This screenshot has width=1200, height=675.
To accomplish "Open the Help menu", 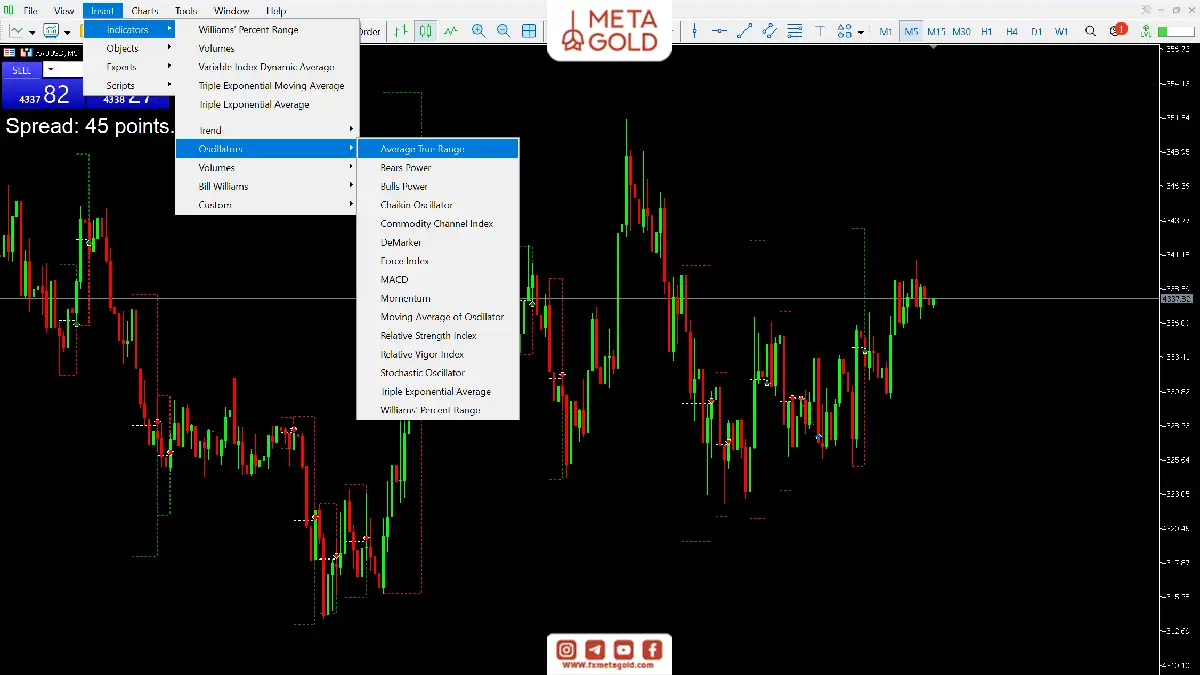I will coord(276,10).
